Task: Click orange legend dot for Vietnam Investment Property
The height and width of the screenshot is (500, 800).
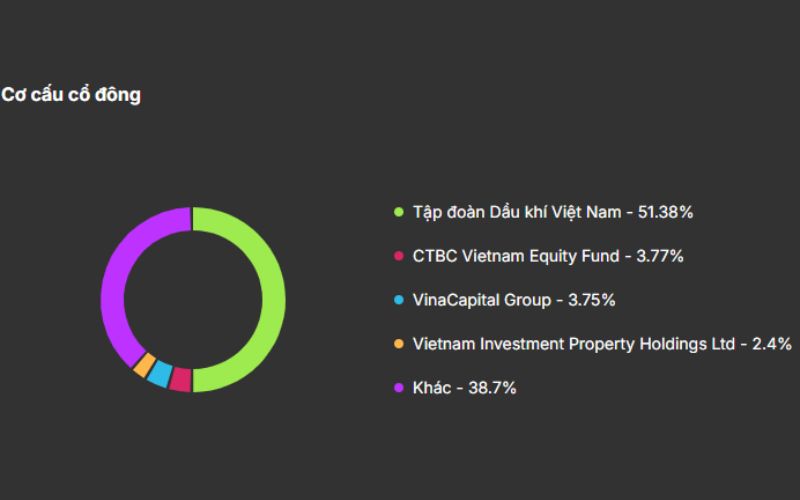Action: tap(398, 344)
